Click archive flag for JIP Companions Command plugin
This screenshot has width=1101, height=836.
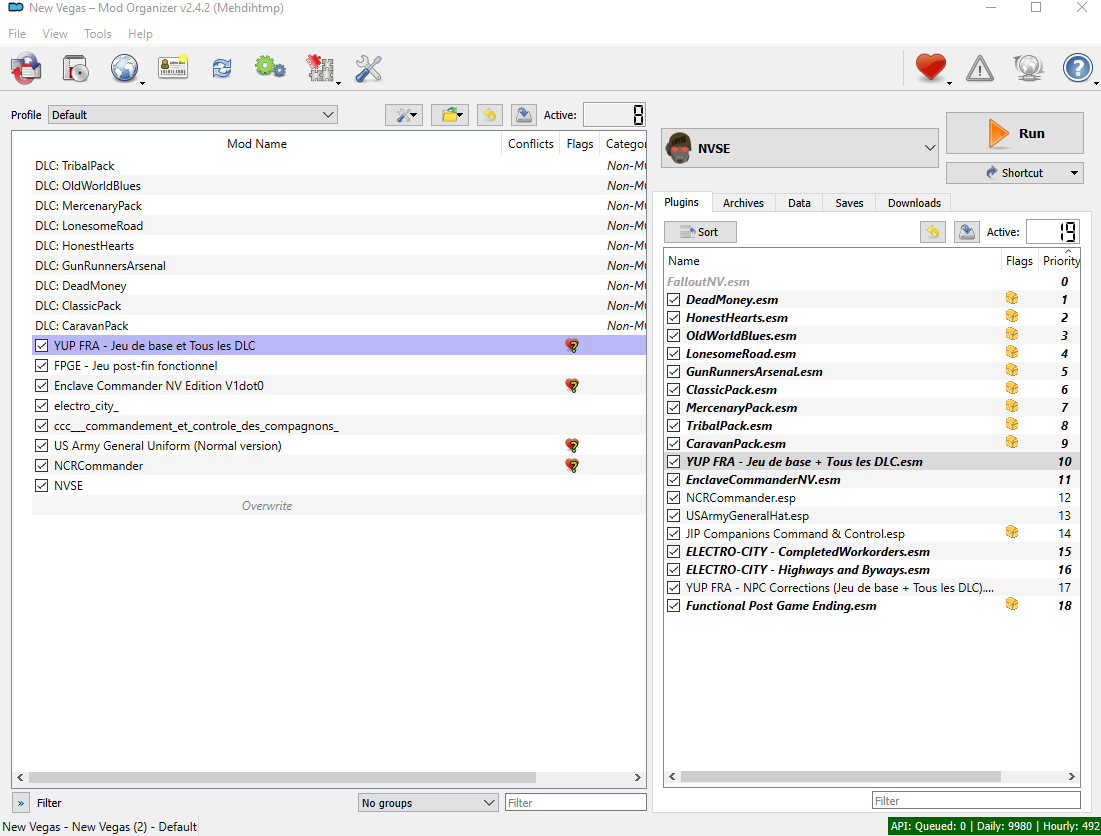click(x=1012, y=532)
